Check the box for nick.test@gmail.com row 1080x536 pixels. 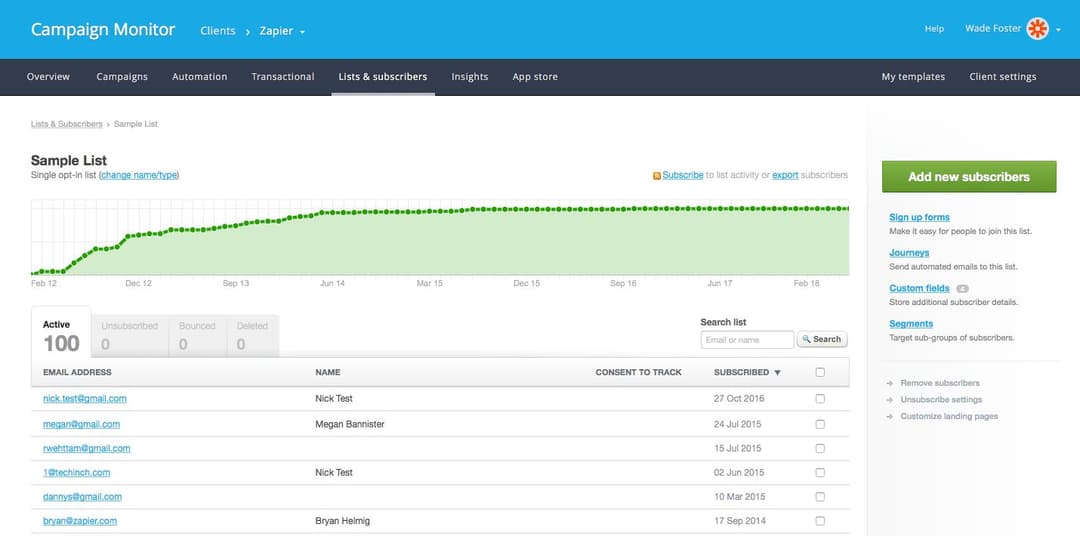[x=820, y=399]
